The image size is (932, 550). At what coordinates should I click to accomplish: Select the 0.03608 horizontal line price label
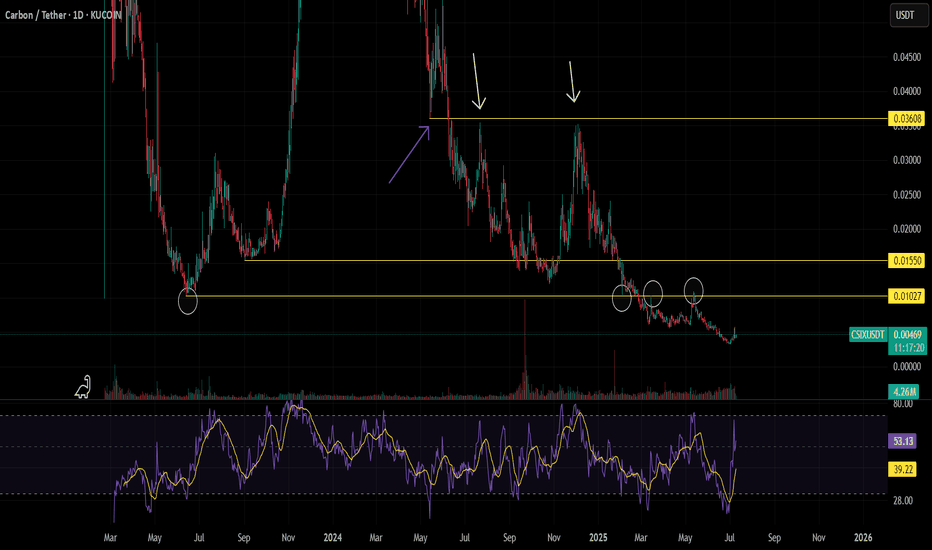906,119
